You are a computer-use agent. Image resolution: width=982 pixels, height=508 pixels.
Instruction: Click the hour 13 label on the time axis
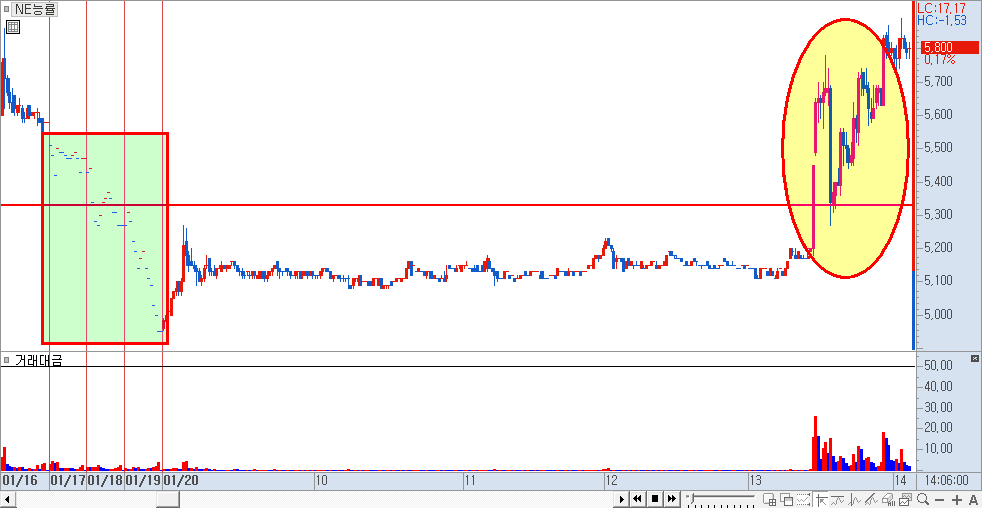tap(756, 480)
